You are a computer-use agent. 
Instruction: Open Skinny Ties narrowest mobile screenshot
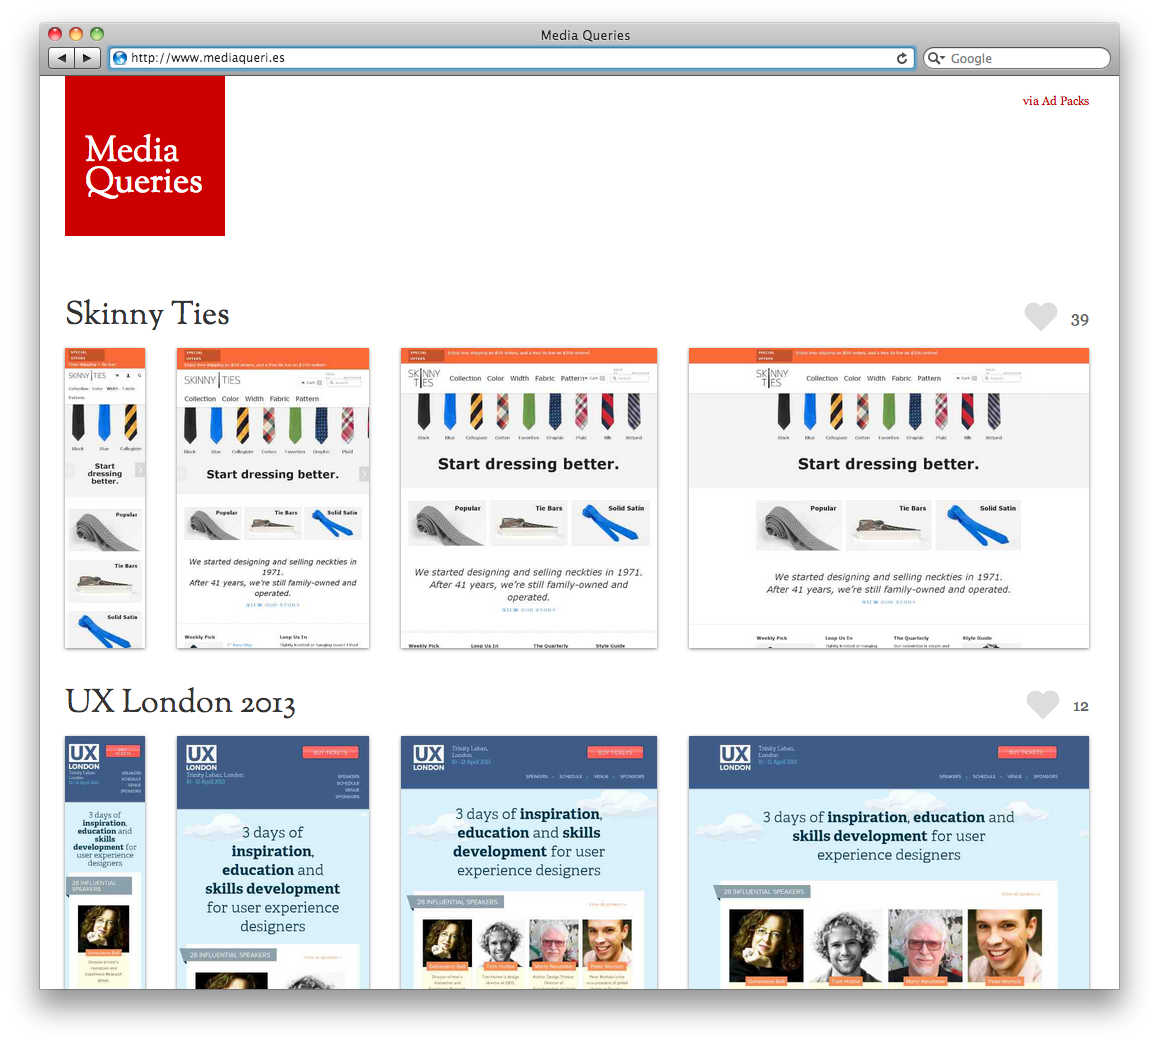coord(105,498)
